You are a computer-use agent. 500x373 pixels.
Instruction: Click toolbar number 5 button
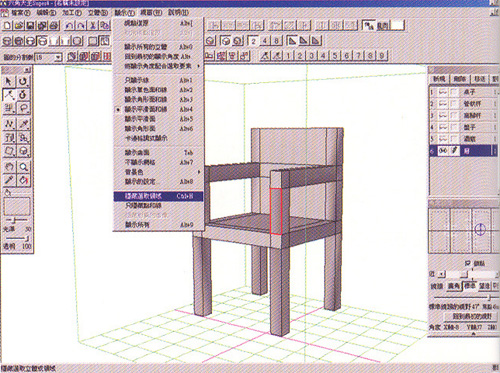pos(335,55)
